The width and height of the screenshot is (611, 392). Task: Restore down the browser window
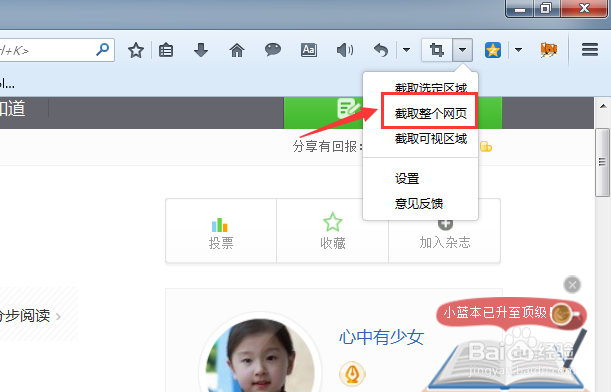coord(547,9)
